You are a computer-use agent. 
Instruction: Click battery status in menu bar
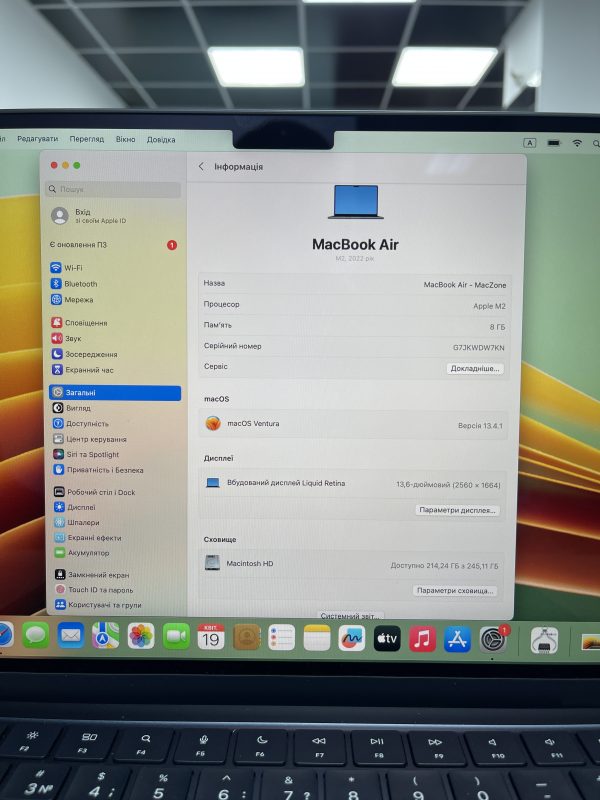pyautogui.click(x=554, y=143)
